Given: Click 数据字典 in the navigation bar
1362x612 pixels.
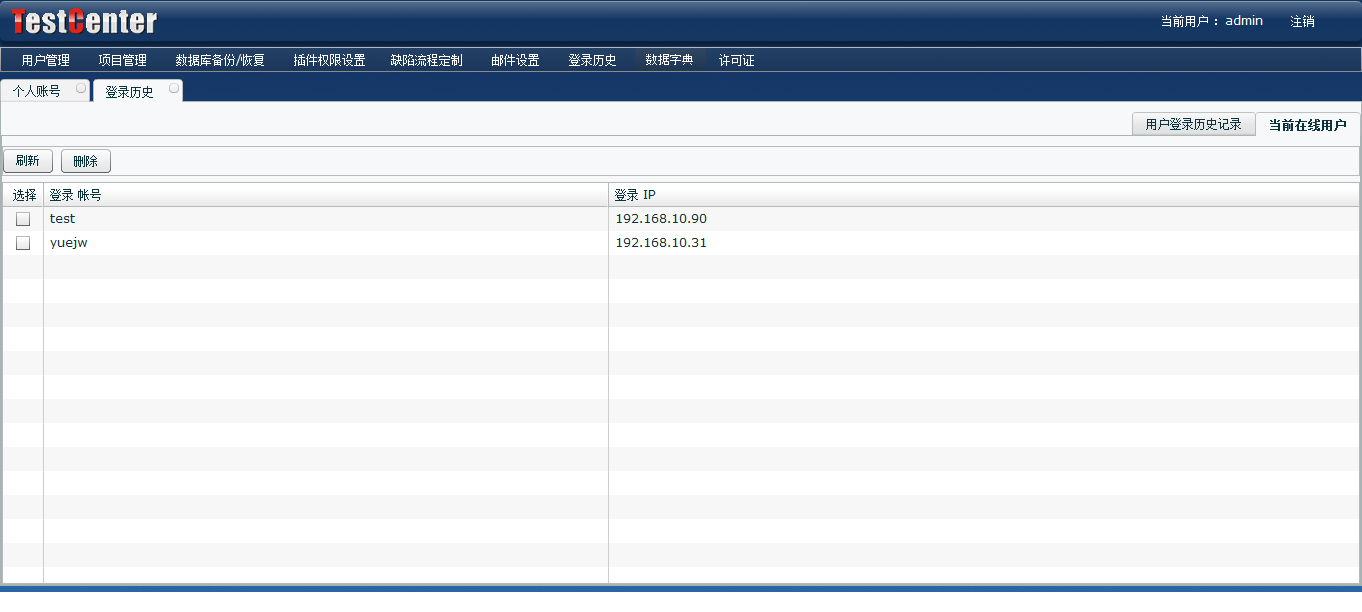Looking at the screenshot, I should pos(669,60).
